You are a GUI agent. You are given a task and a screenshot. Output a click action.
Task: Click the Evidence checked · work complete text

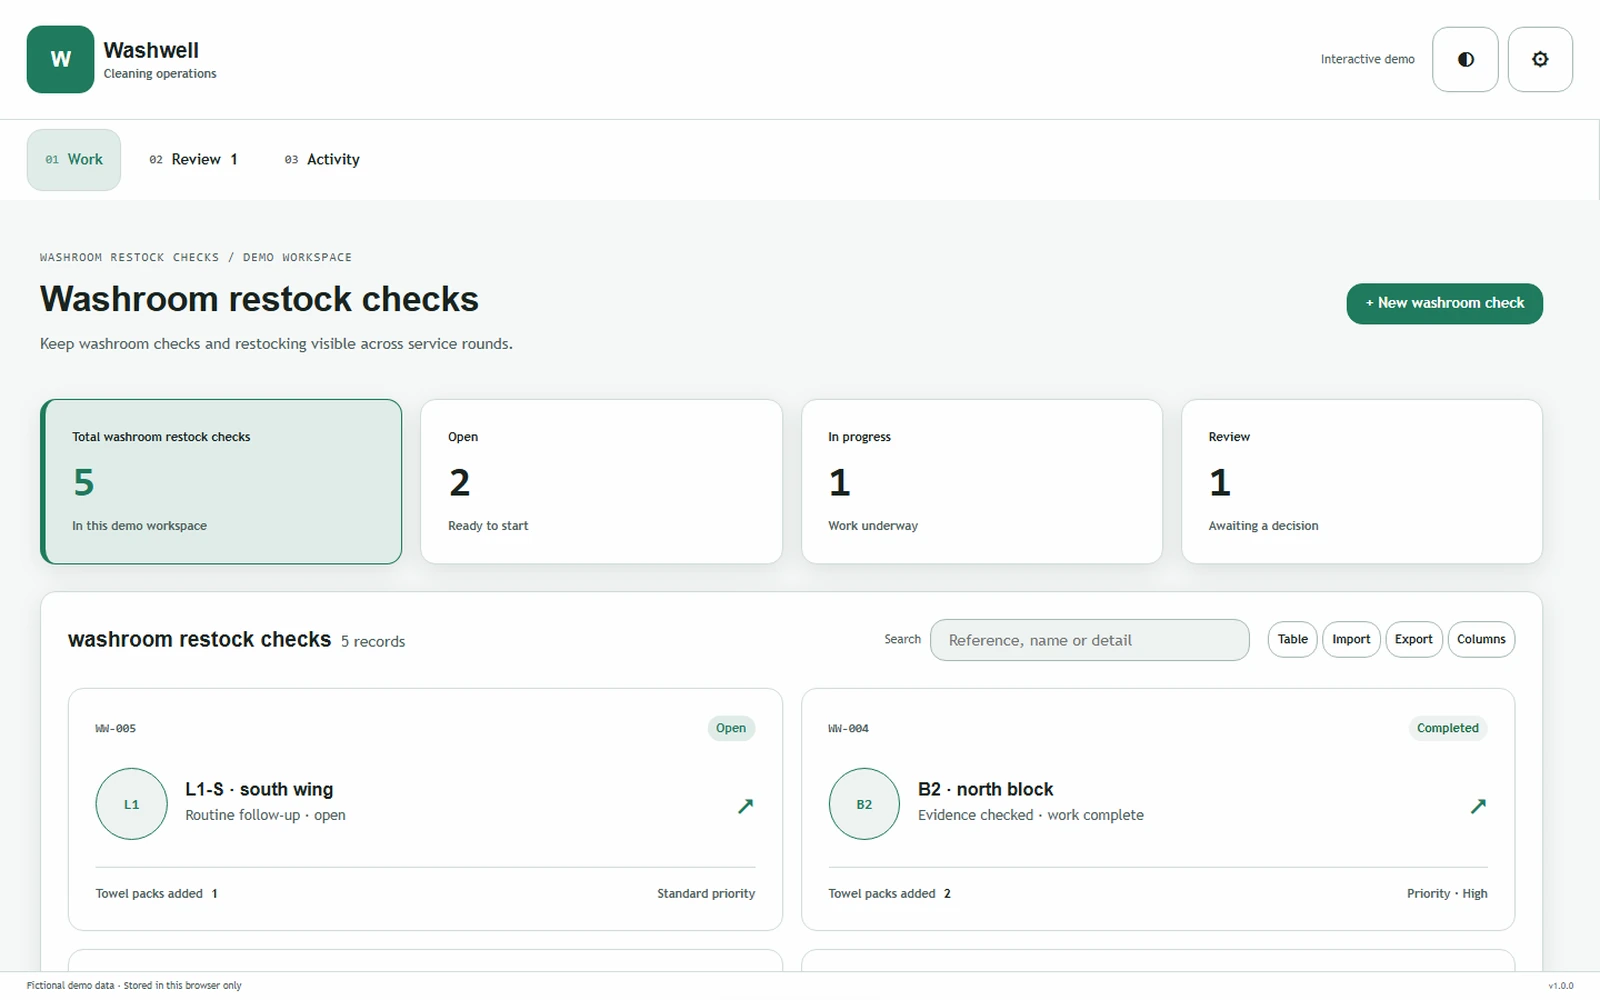click(1031, 815)
